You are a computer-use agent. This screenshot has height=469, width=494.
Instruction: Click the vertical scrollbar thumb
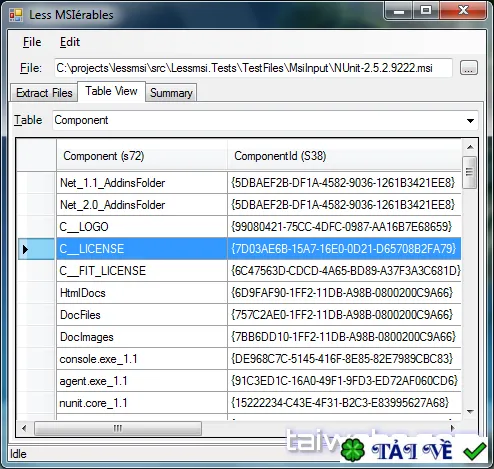tap(470, 172)
